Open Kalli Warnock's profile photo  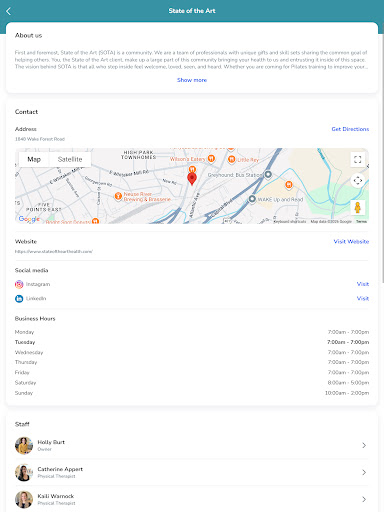tap(24, 499)
